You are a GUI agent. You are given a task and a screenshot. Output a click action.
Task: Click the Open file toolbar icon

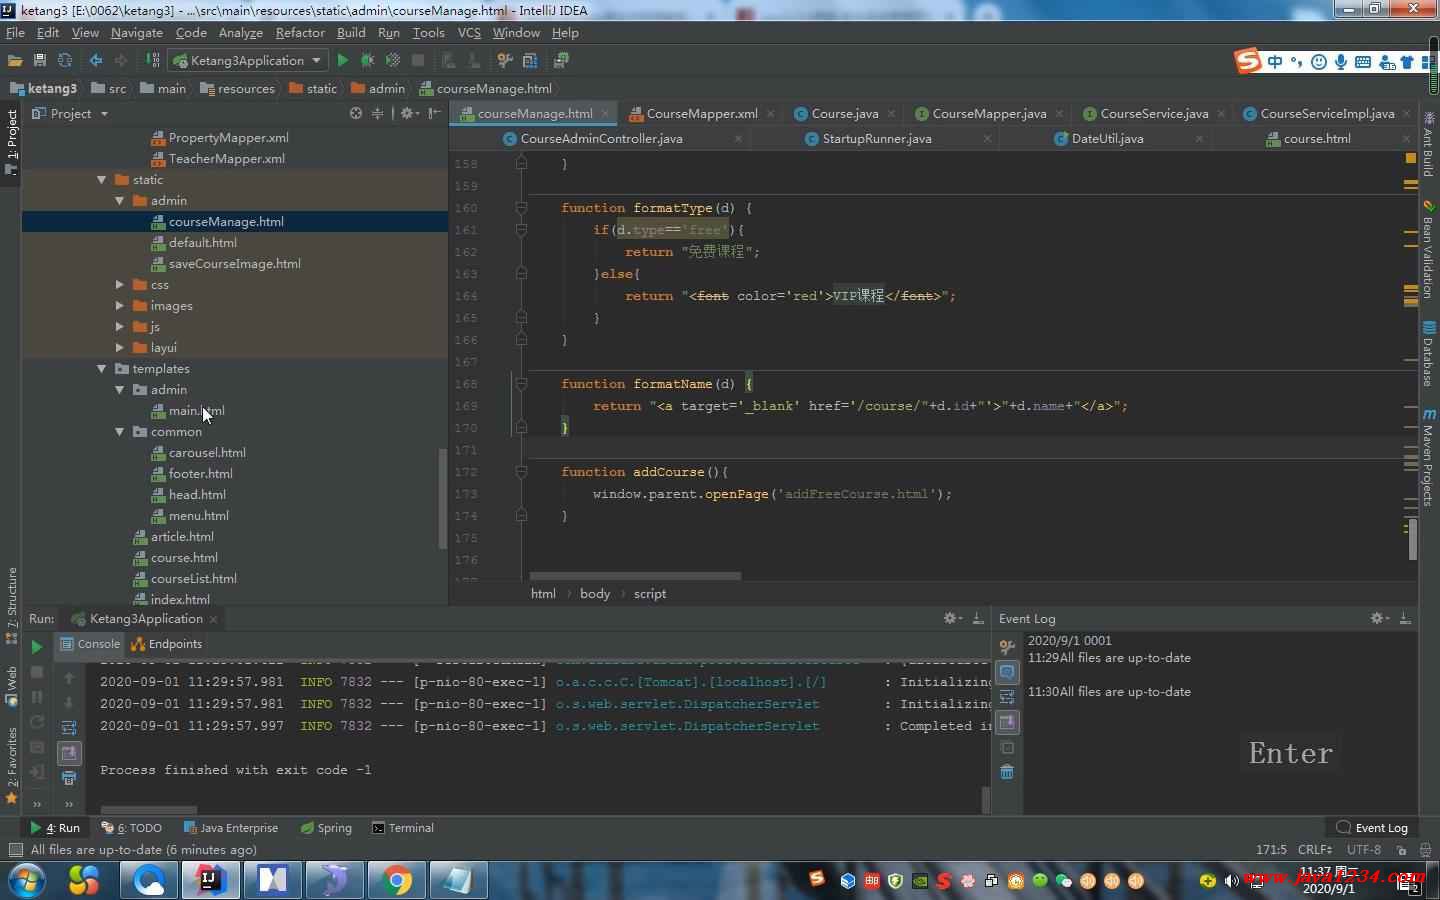[15, 61]
